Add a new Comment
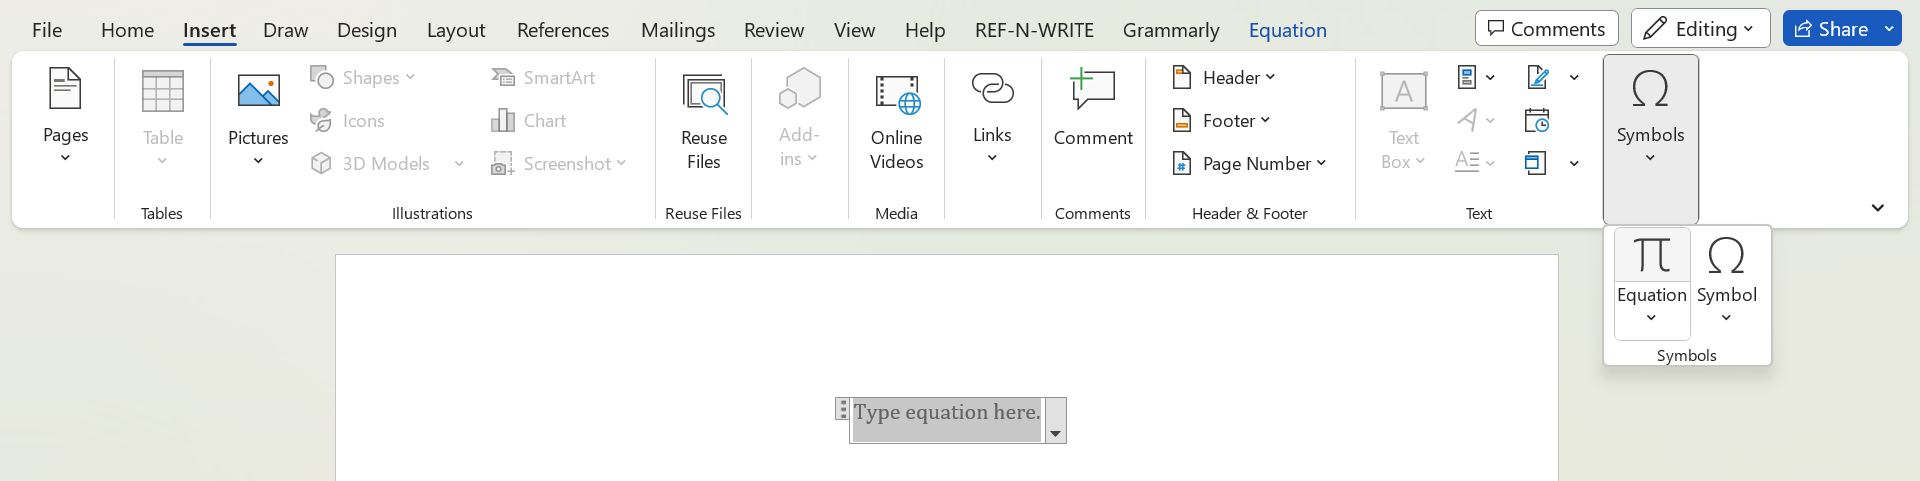Screen dimensions: 1920x481 tap(1092, 110)
